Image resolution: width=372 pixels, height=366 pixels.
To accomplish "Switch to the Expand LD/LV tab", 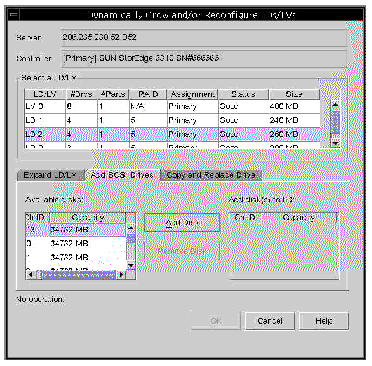I will [x=50, y=175].
